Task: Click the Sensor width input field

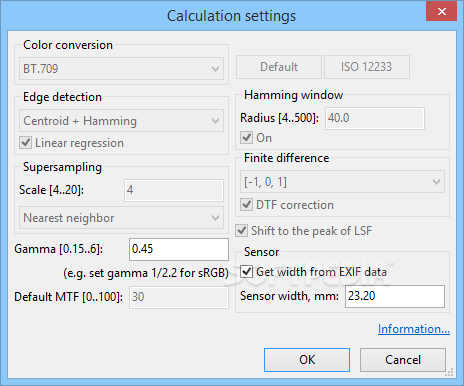Action: (x=395, y=296)
